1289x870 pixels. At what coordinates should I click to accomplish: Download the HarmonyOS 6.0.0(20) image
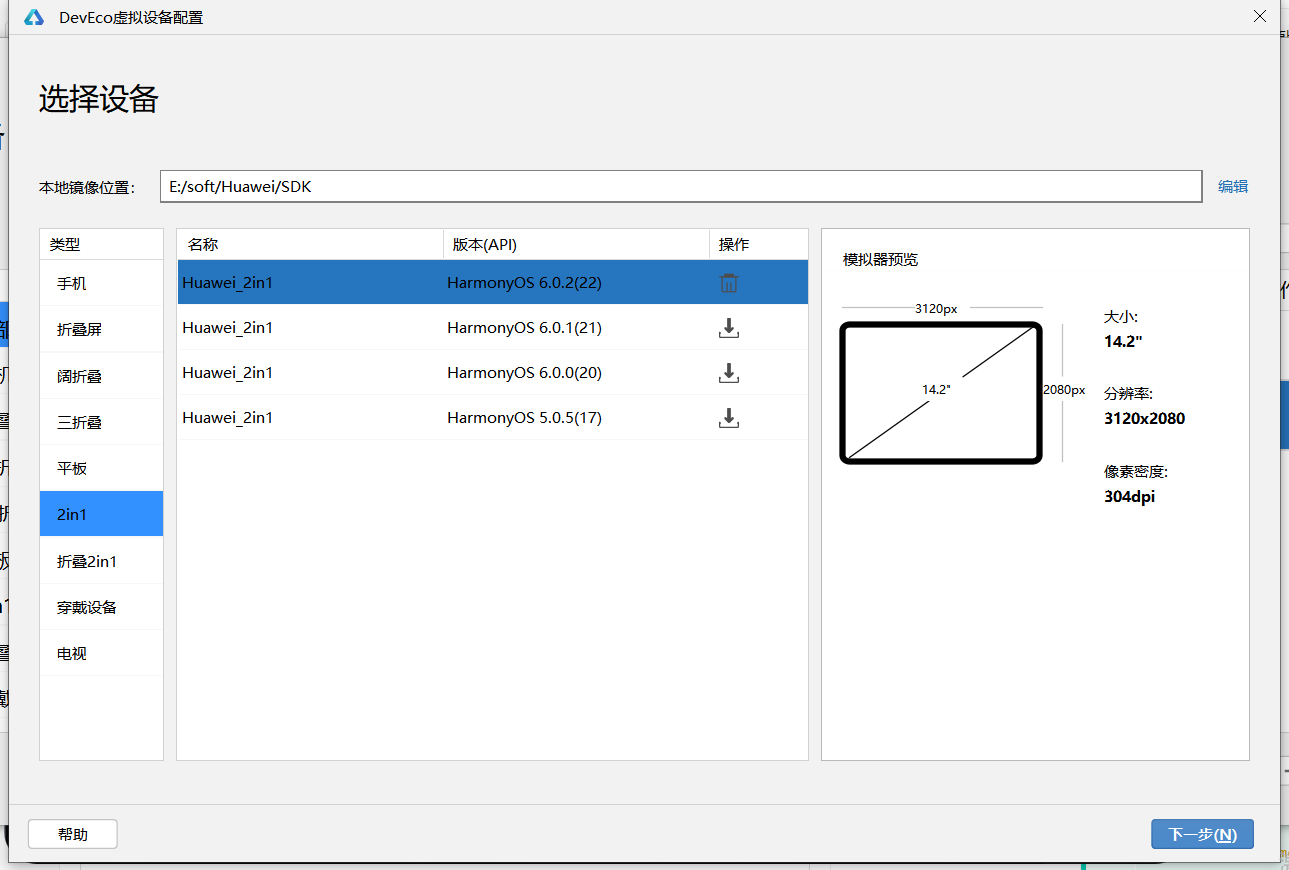tap(729, 373)
